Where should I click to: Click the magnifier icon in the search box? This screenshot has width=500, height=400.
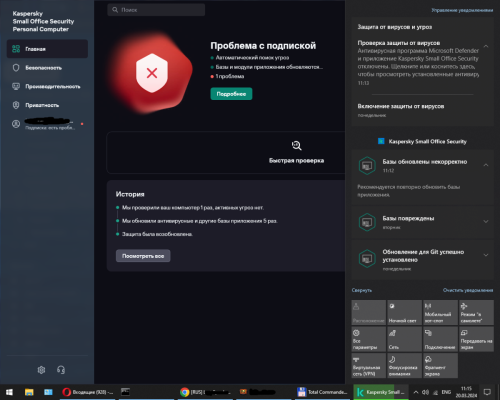[x=115, y=10]
